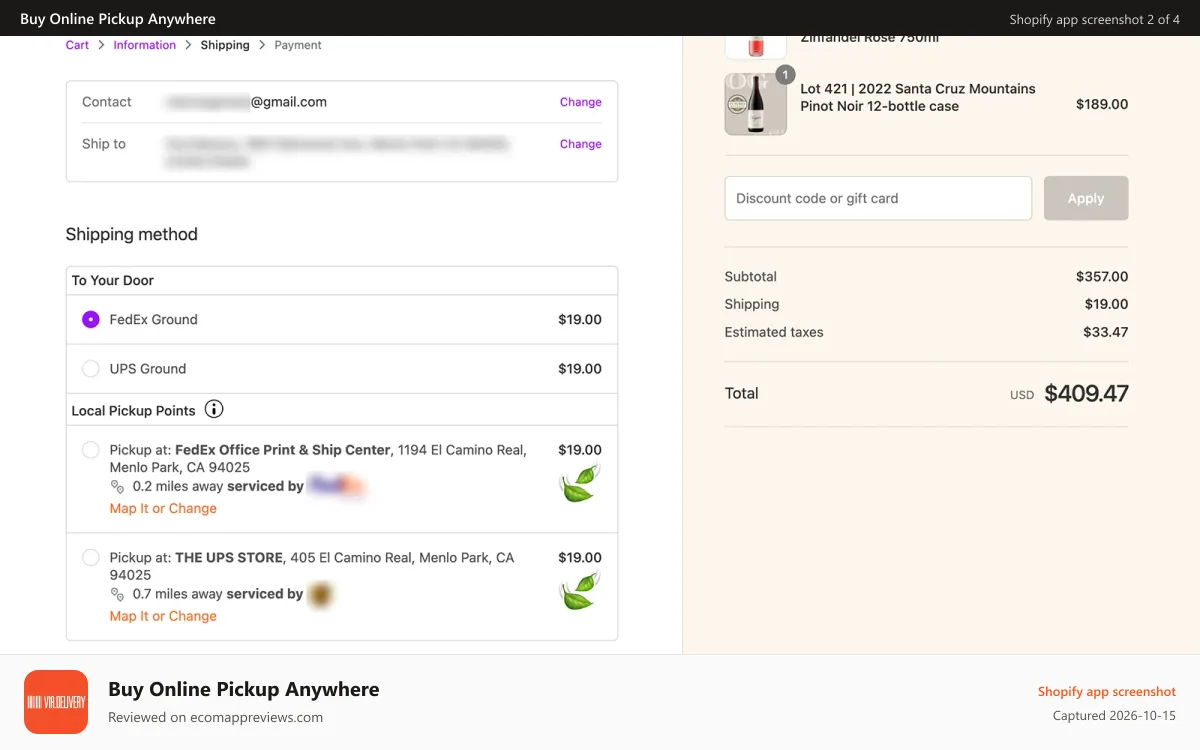Click the green leaf icon for THE UPS STORE pickup
This screenshot has width=1200, height=750.
[x=580, y=591]
